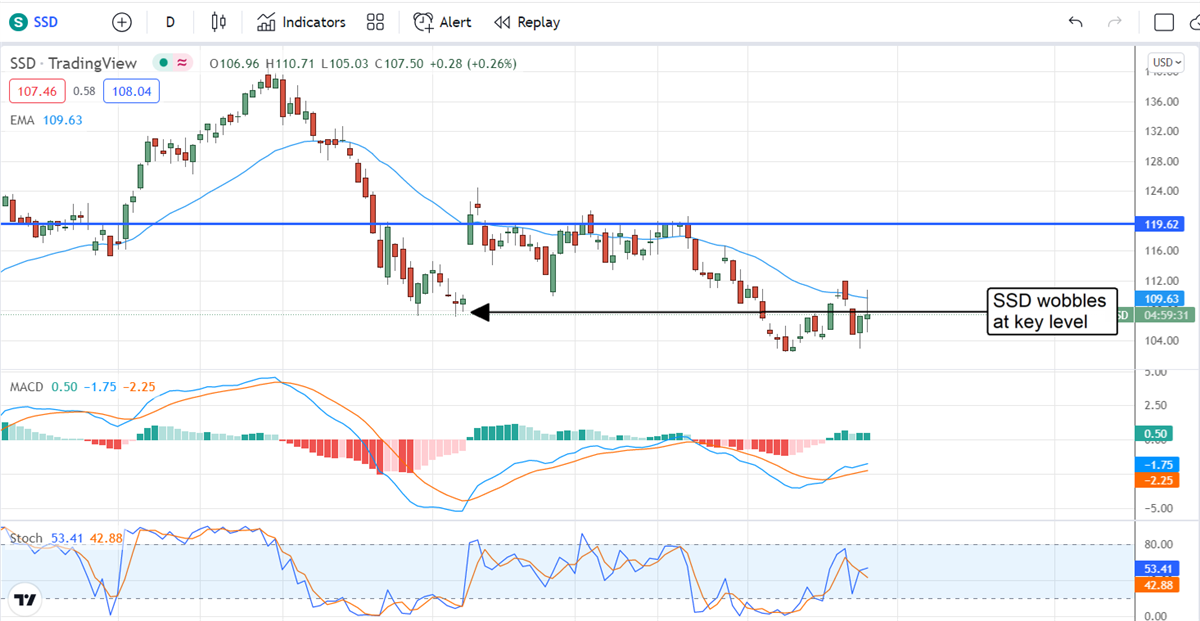The height and width of the screenshot is (621, 1200).
Task: Change the D daily interval
Action: [x=170, y=22]
